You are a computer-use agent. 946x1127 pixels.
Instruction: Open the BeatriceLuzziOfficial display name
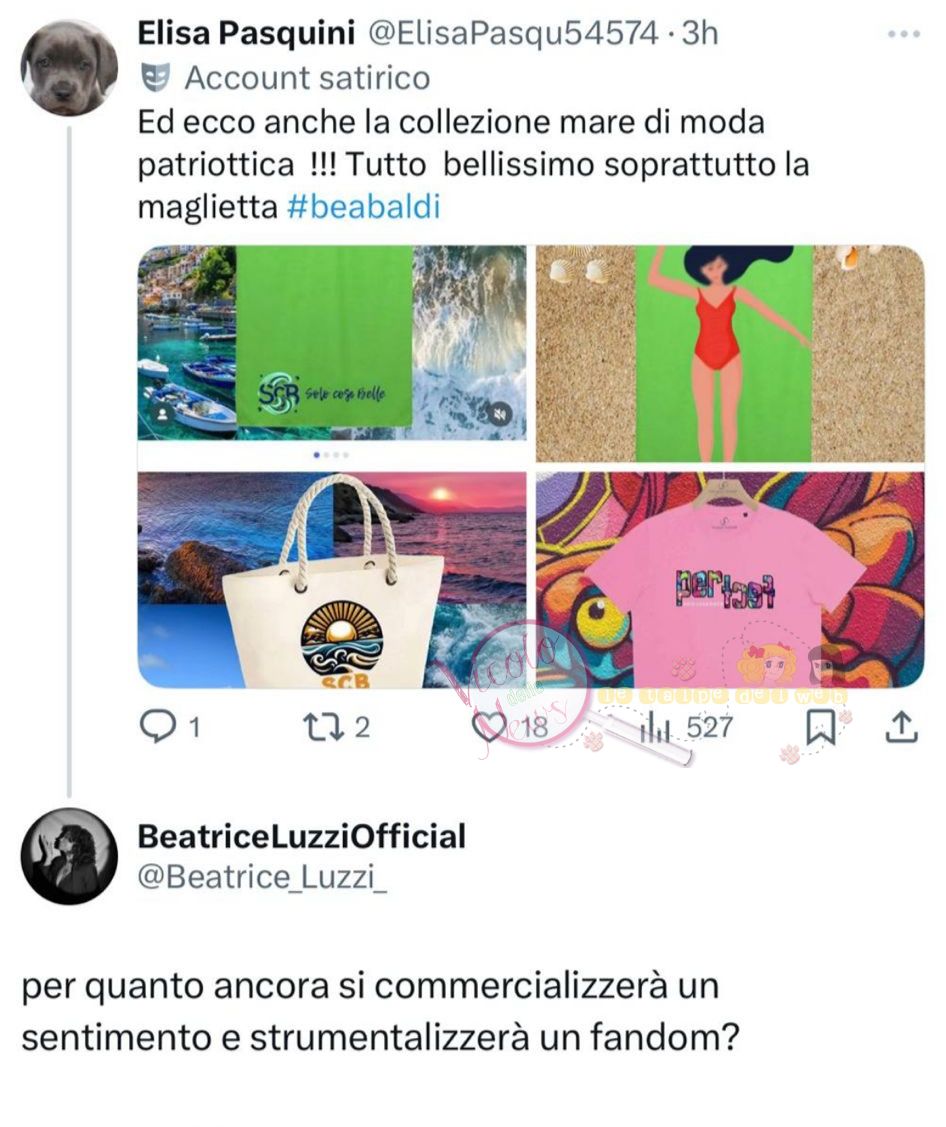301,837
